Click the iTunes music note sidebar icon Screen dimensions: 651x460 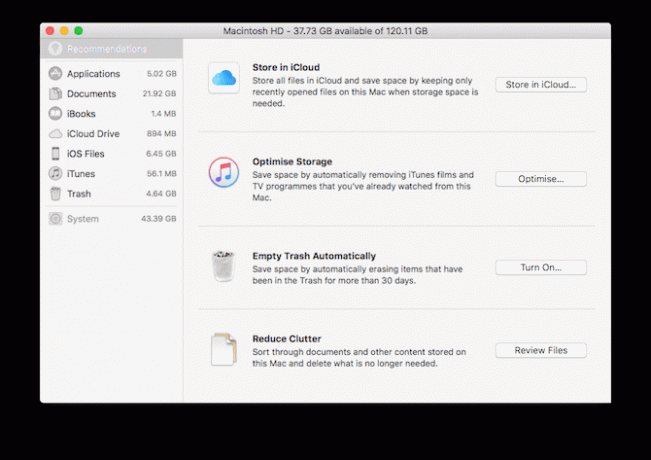click(55, 174)
